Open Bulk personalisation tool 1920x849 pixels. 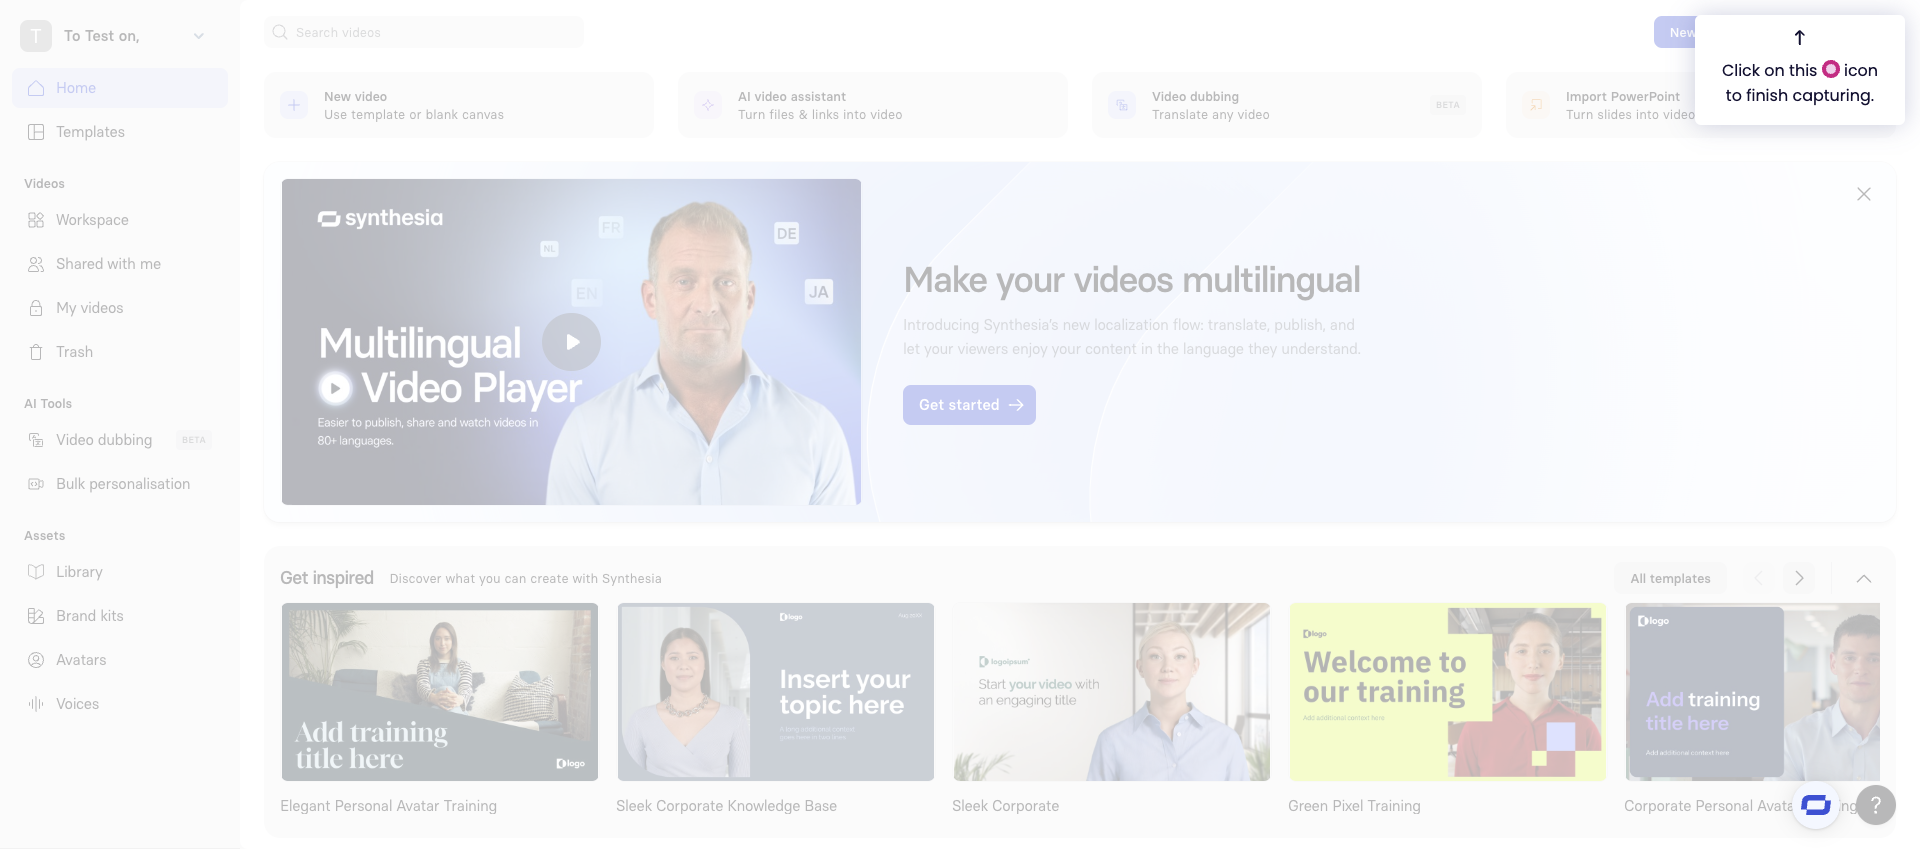pyautogui.click(x=120, y=484)
